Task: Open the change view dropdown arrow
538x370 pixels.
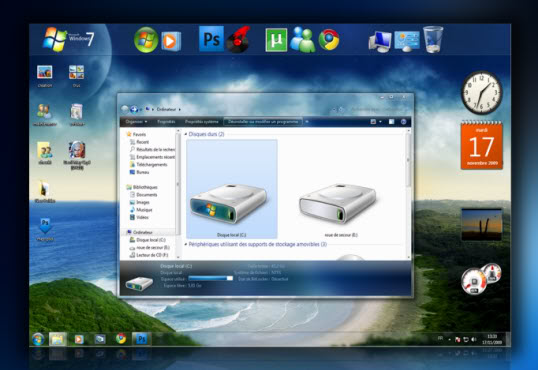Action: tap(380, 122)
